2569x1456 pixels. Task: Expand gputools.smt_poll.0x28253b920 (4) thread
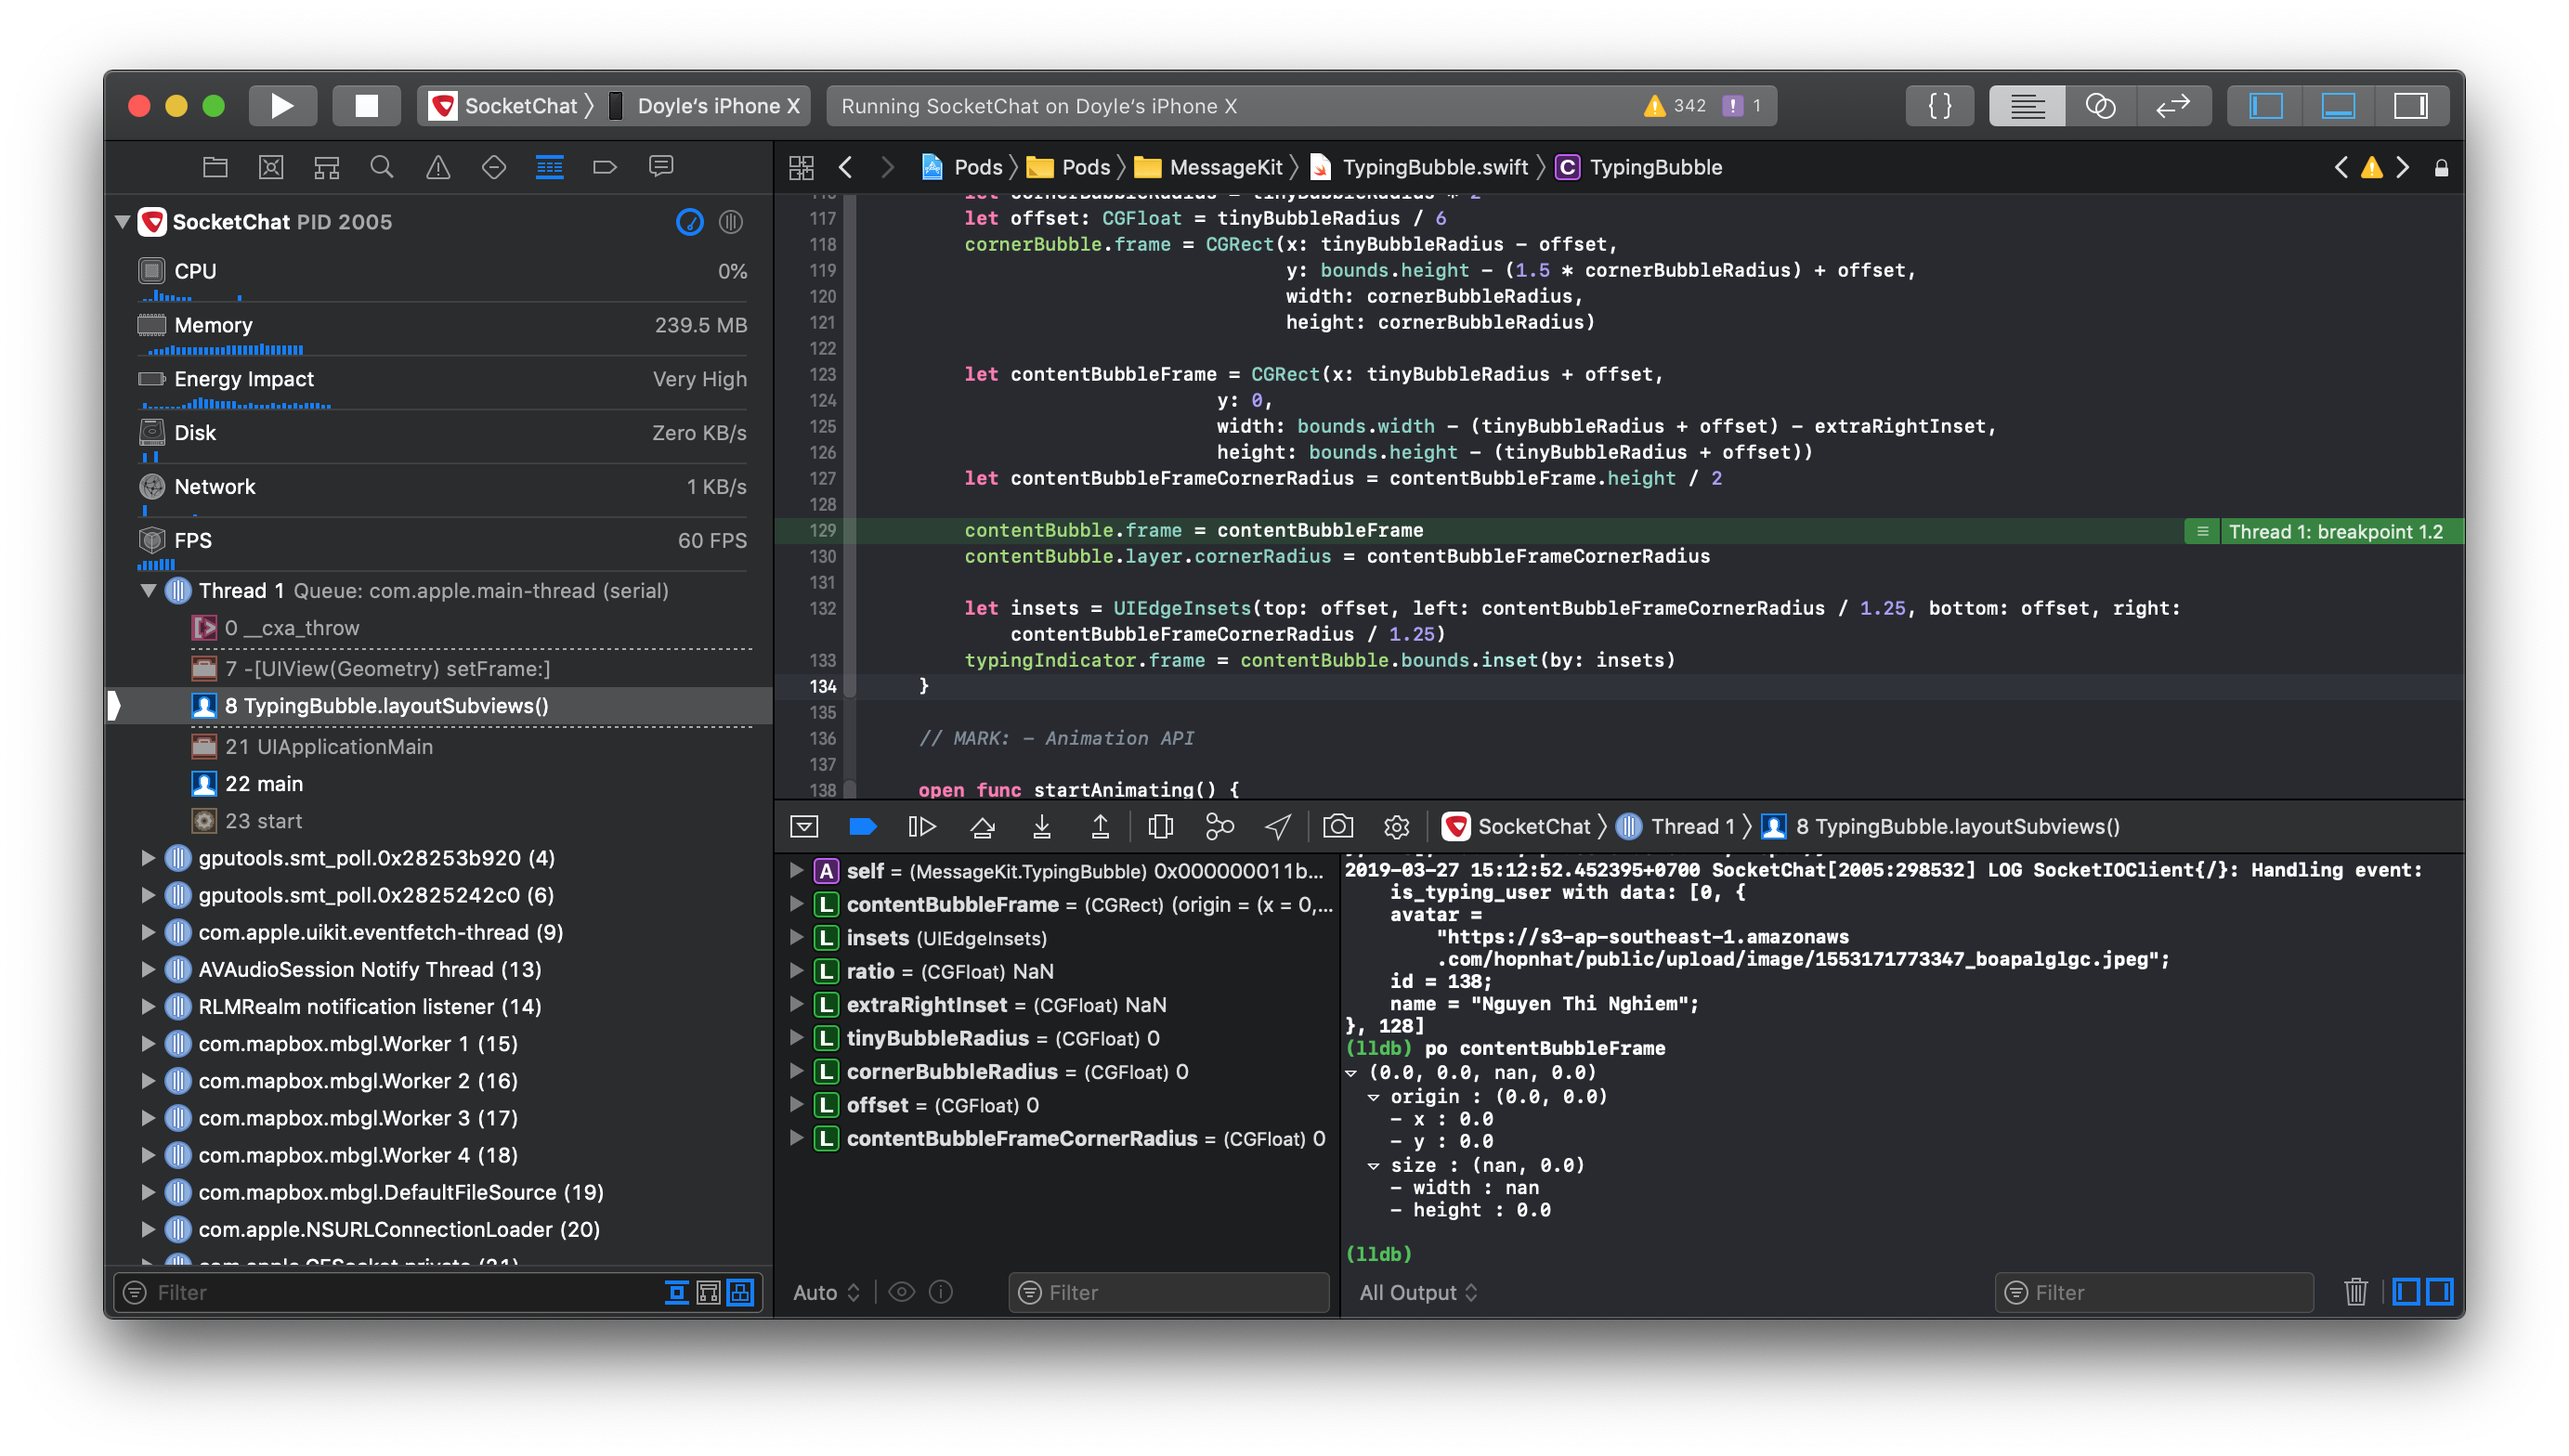148,858
